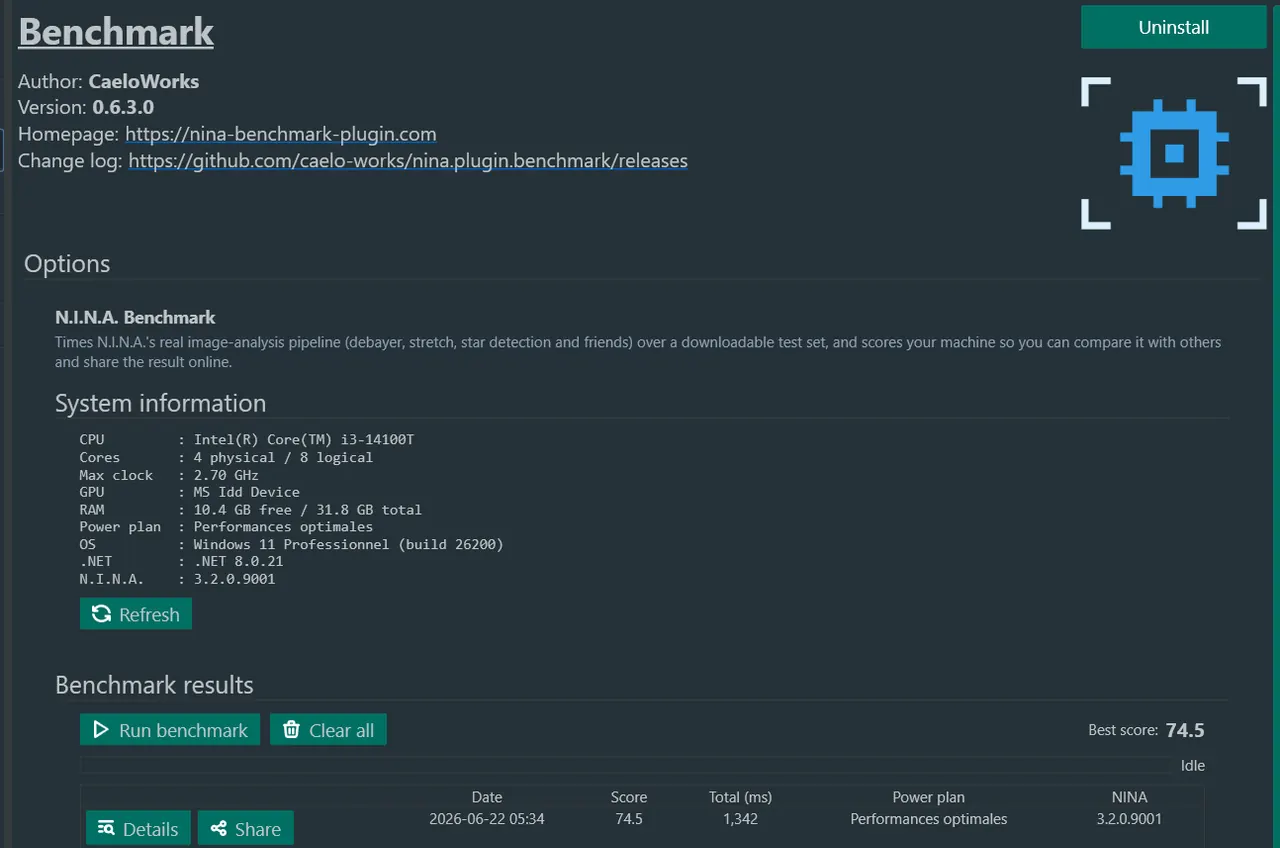
Task: Open the nina-benchmark-plugin.com homepage link
Action: pyautogui.click(x=281, y=134)
